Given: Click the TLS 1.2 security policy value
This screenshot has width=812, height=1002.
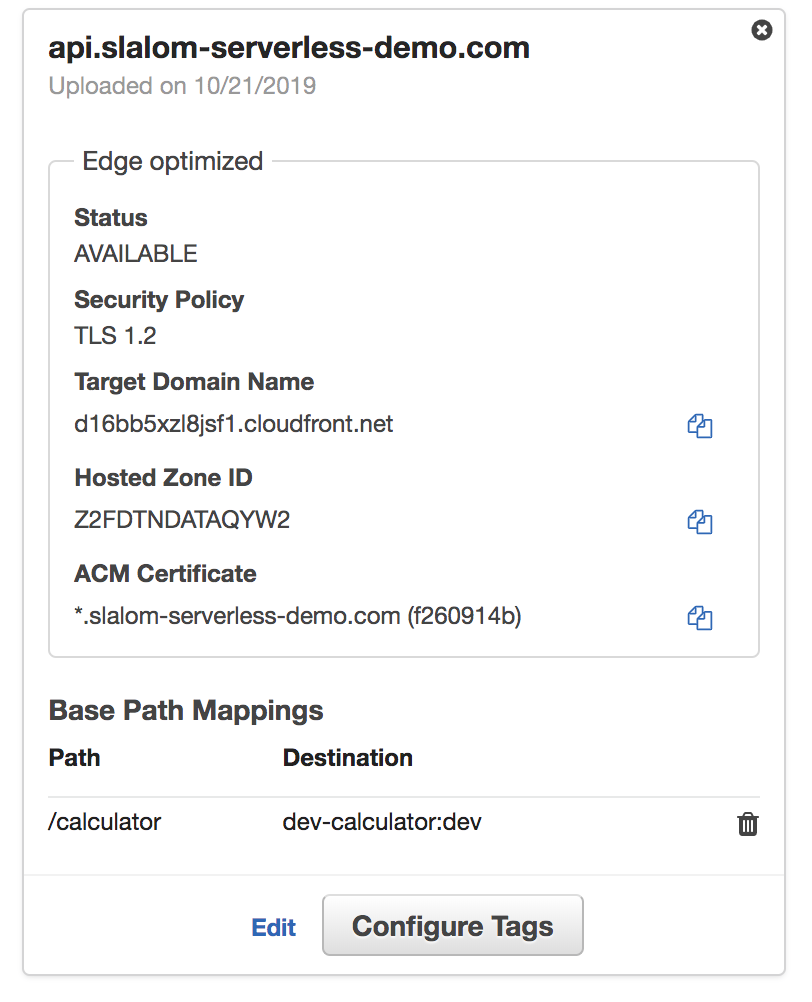Looking at the screenshot, I should coord(115,336).
